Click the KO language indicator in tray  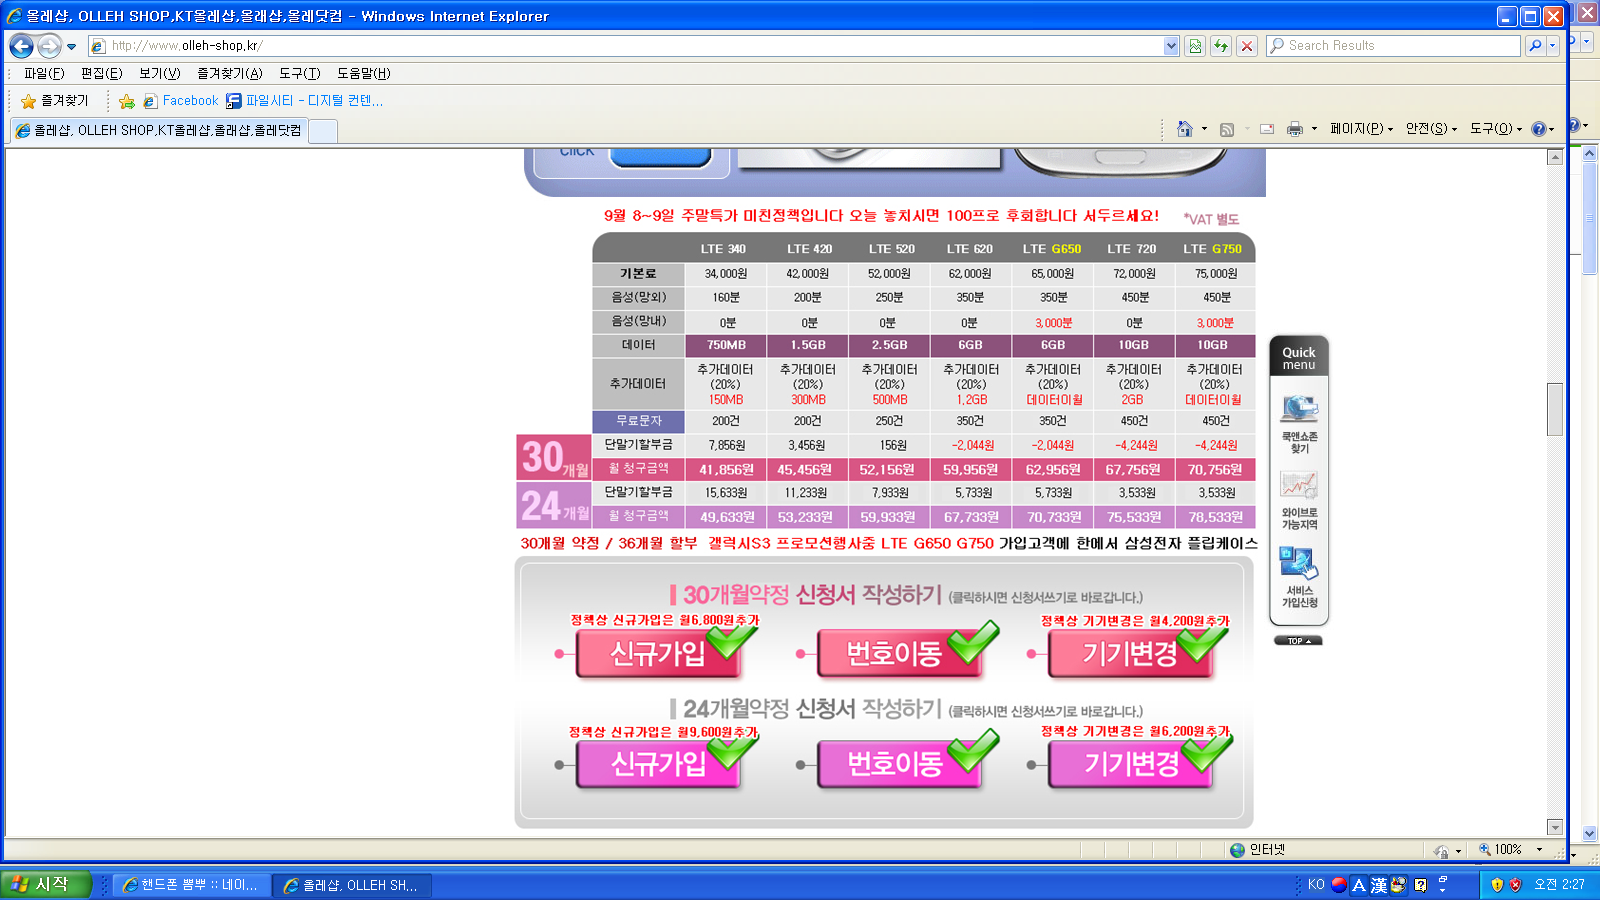tap(1316, 885)
